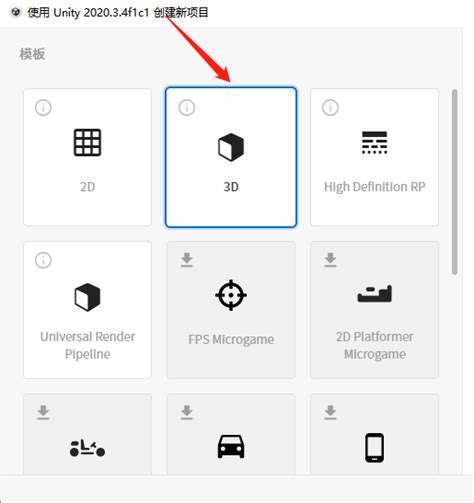Click the Unity logo in title bar
This screenshot has width=474, height=503.
click(16, 12)
